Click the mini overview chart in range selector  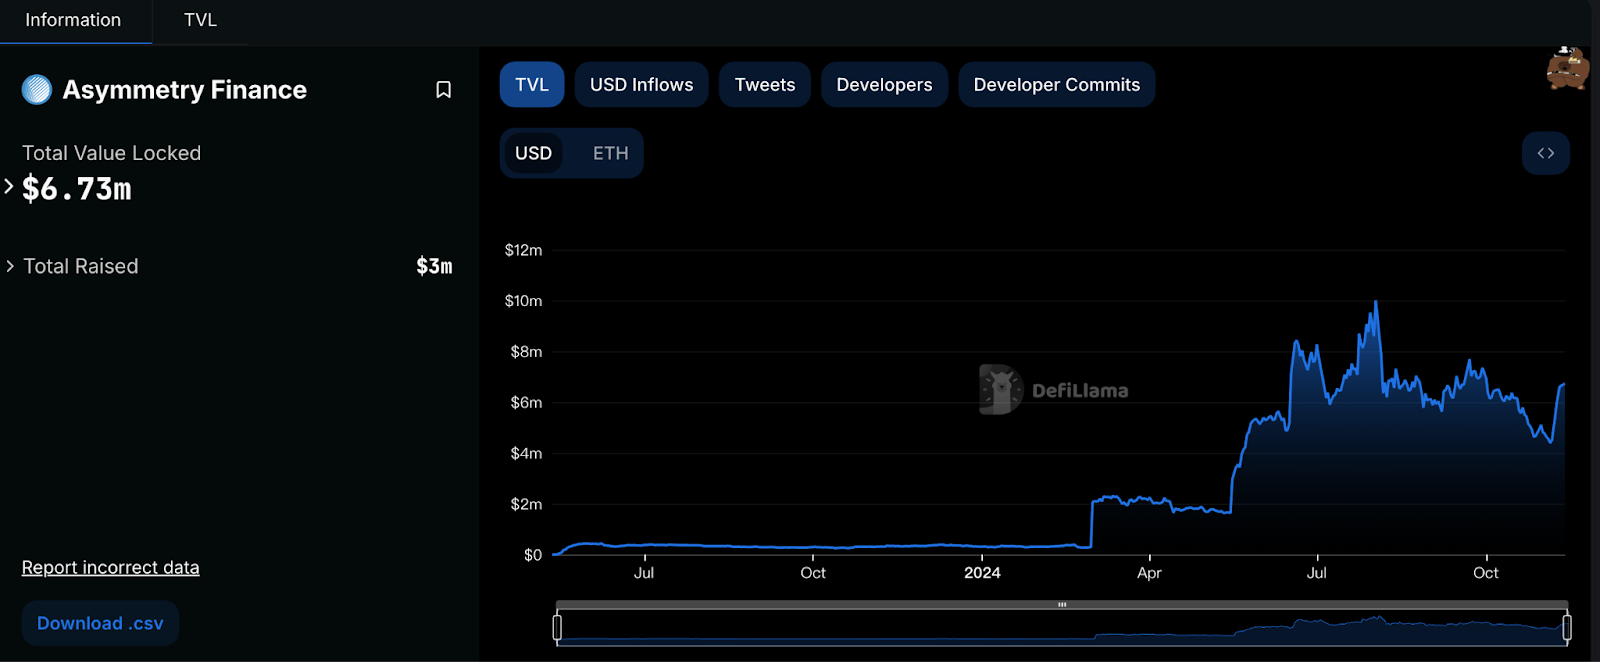pos(1062,627)
